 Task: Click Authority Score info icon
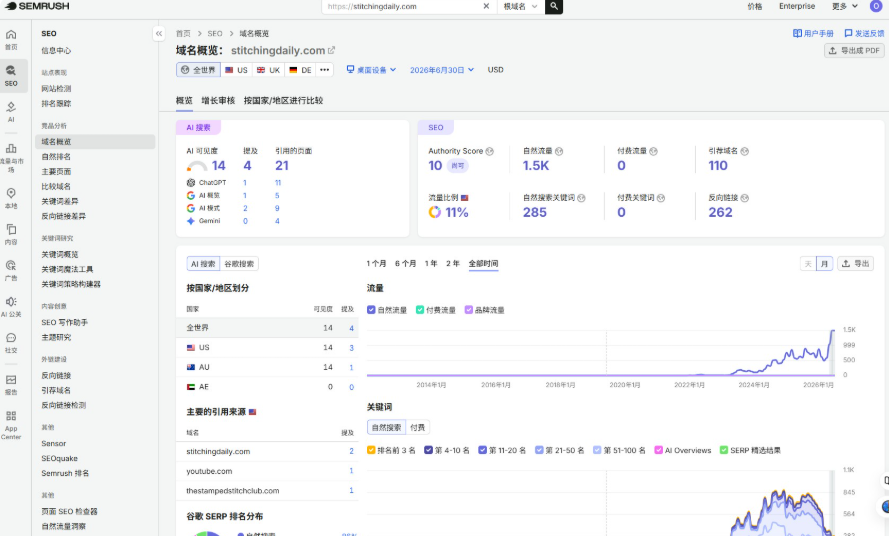click(489, 151)
